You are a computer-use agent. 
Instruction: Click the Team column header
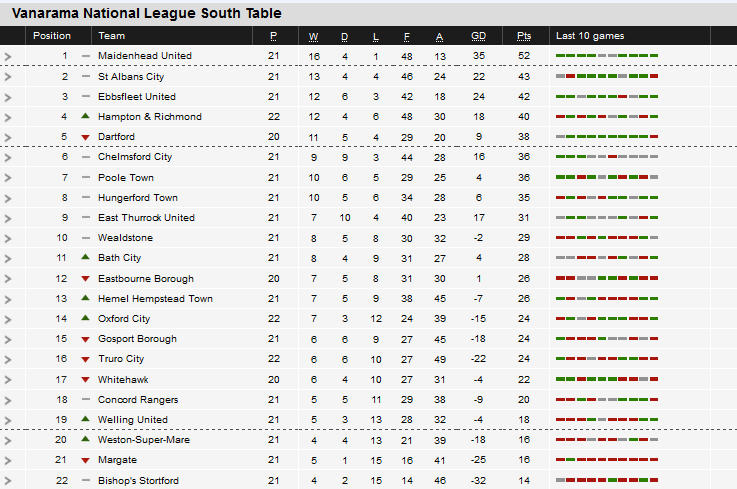[x=111, y=36]
